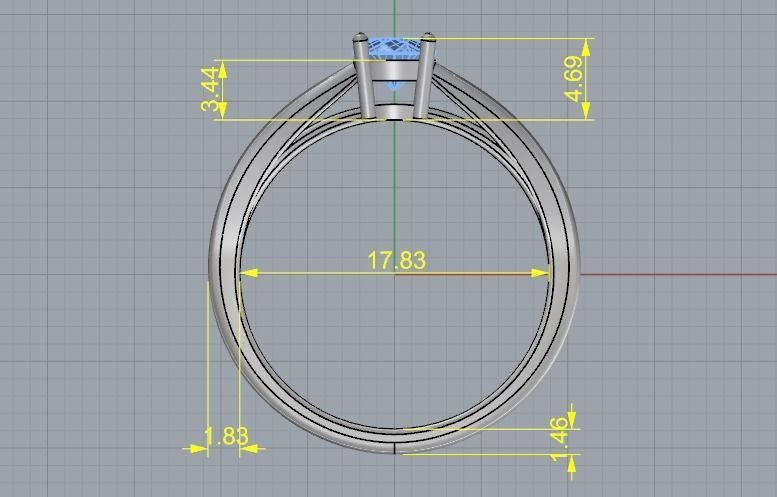
Task: Select the 17.83 inner diameter dimension text
Action: coord(396,261)
